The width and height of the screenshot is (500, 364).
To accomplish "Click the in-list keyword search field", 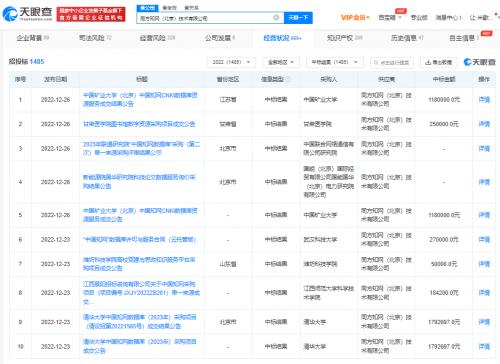I will coord(391,62).
